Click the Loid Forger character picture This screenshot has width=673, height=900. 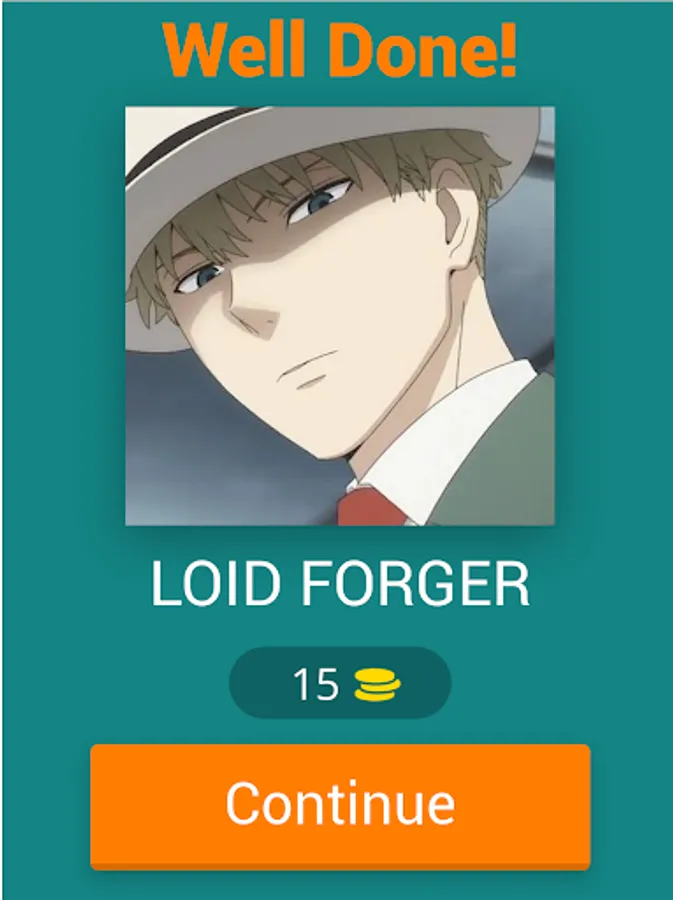[x=340, y=316]
